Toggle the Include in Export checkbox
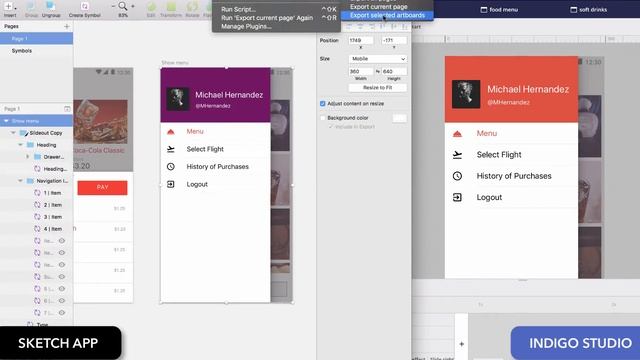 (331, 127)
